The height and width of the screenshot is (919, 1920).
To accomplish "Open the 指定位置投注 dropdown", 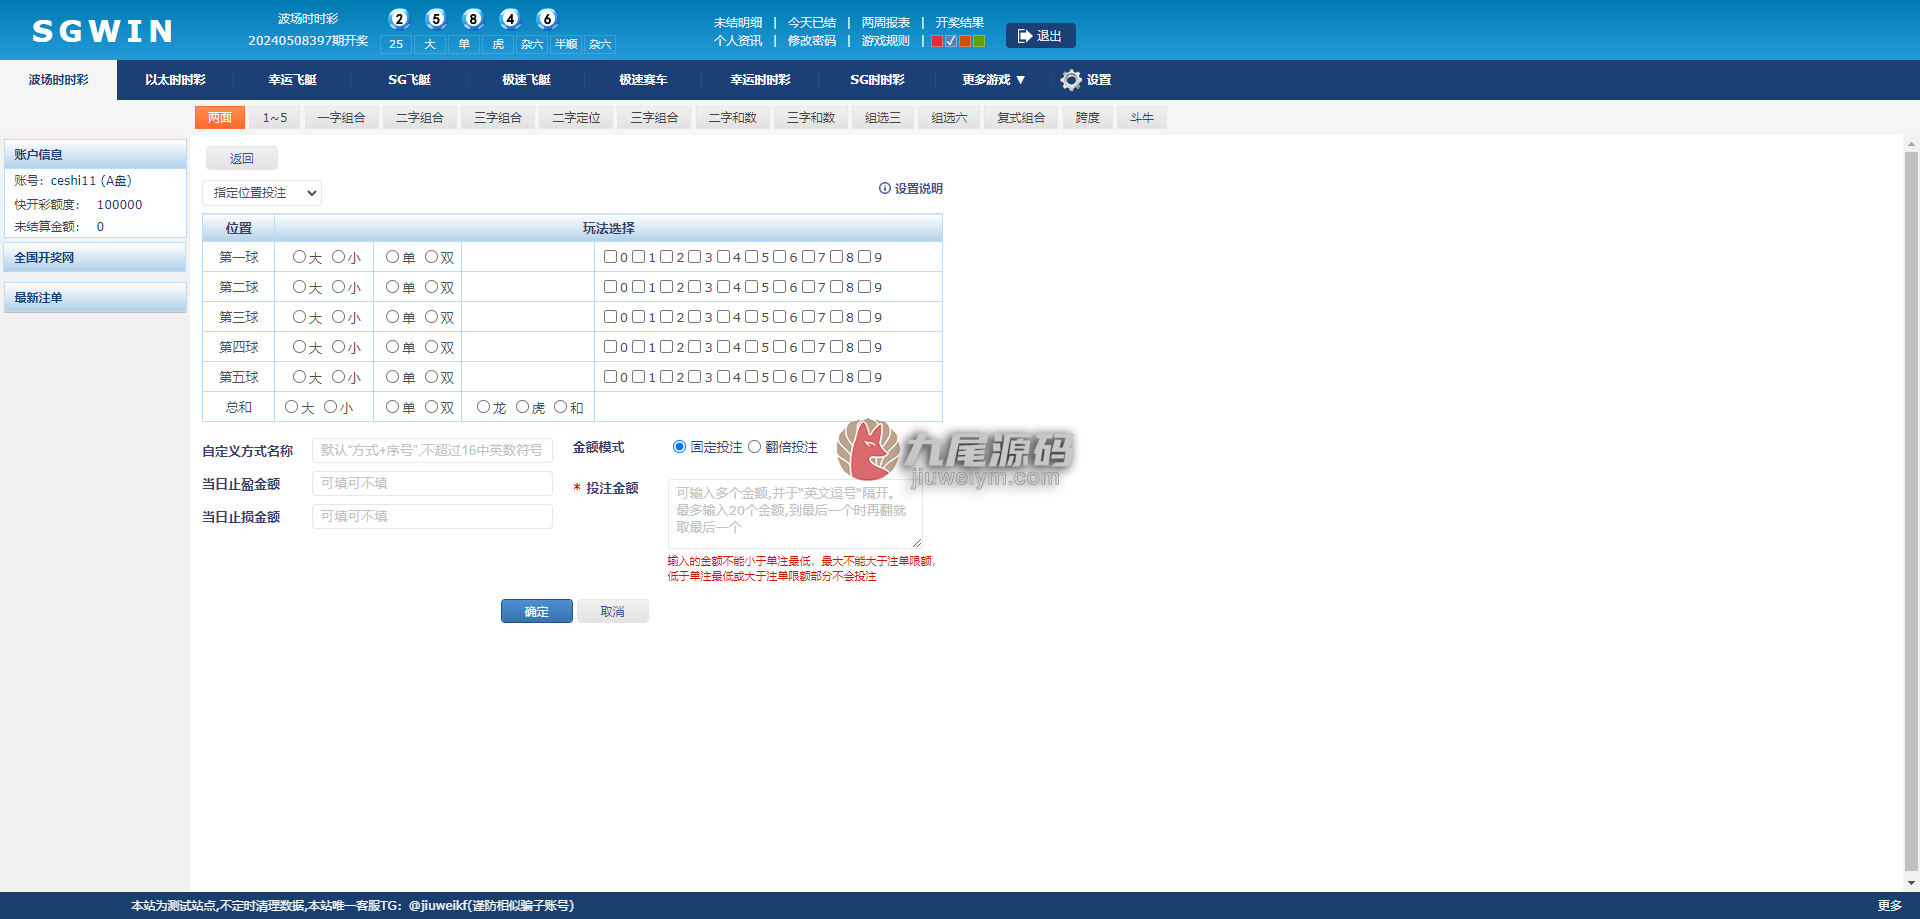I will click(262, 193).
